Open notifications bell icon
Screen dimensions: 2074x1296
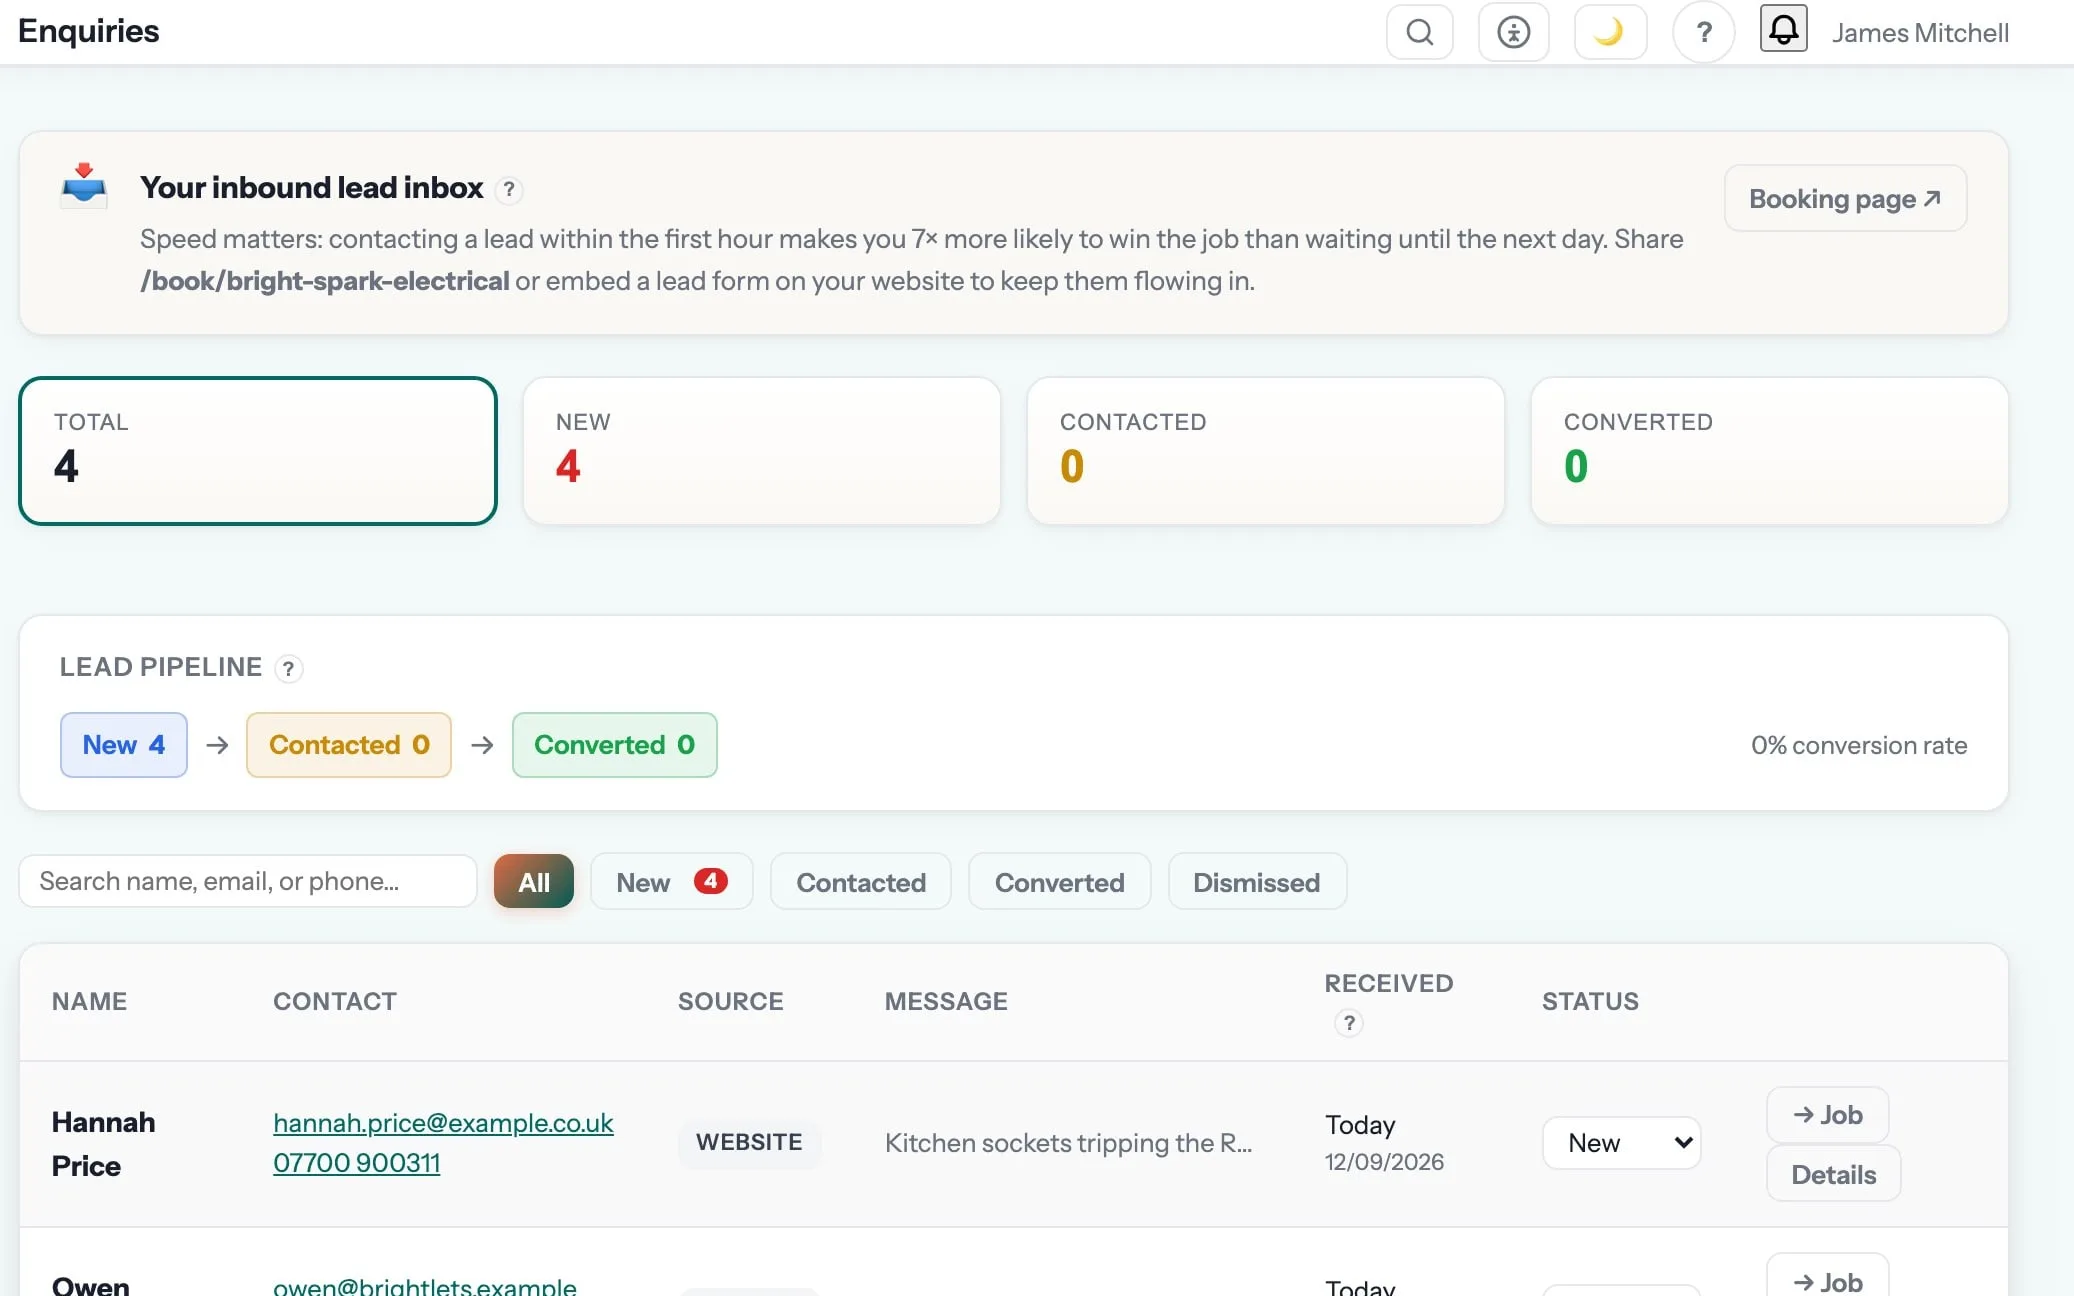click(1783, 28)
